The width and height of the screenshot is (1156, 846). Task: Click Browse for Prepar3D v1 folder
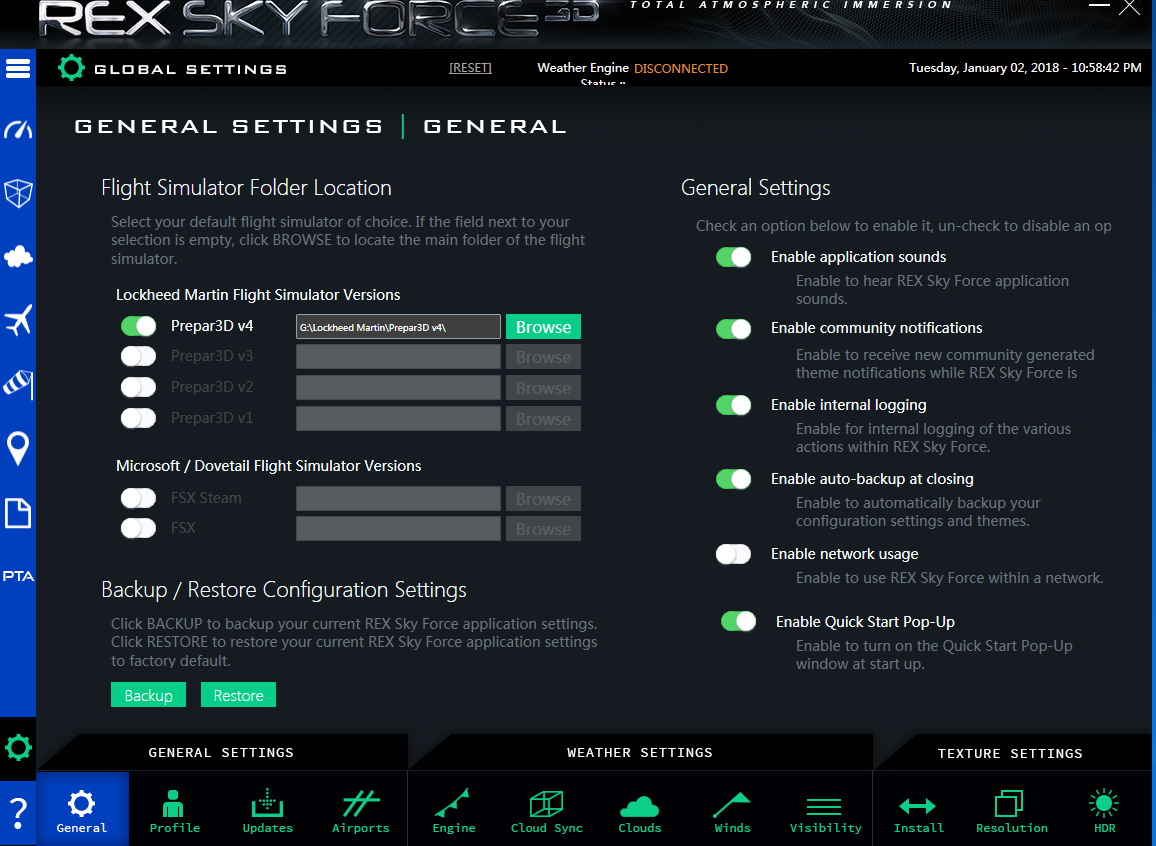(543, 419)
